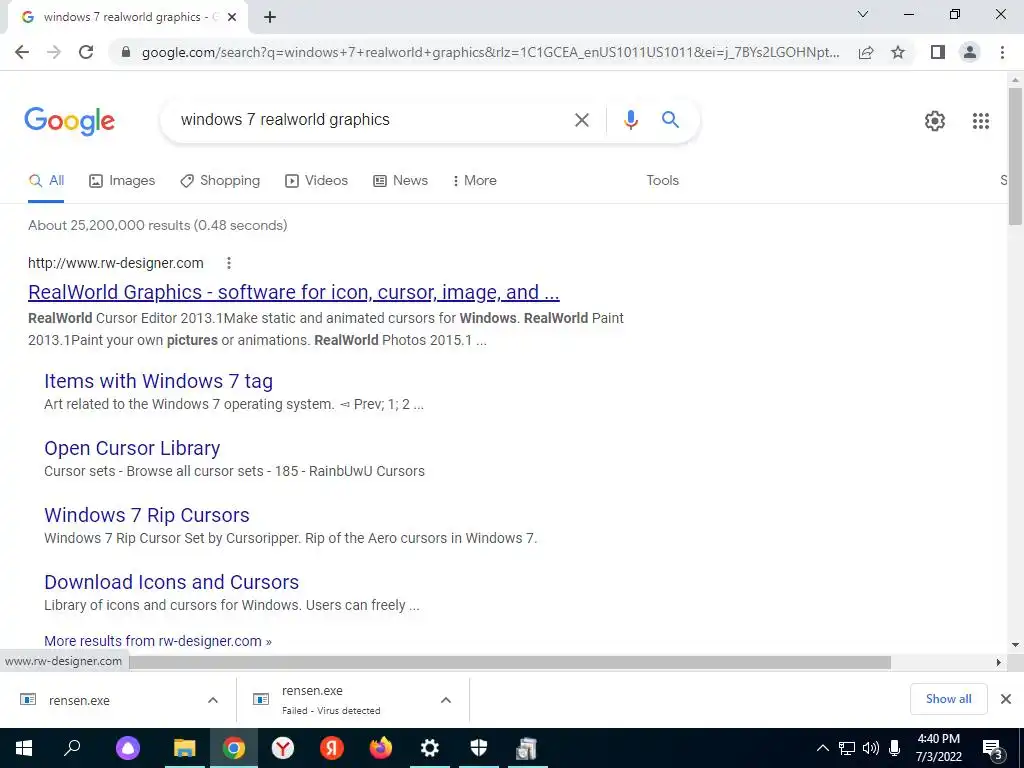Open the Chrome profile avatar
This screenshot has width=1024, height=768.
(x=970, y=52)
